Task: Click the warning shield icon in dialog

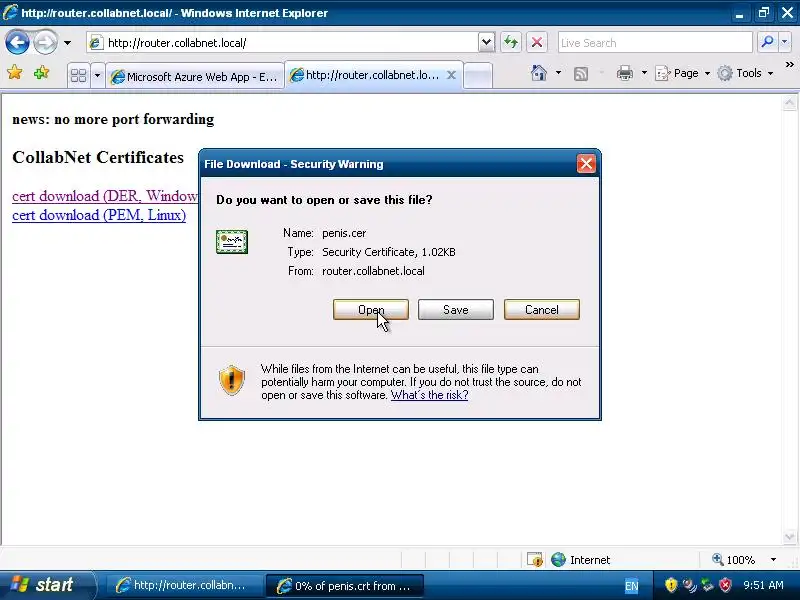Action: 232,380
